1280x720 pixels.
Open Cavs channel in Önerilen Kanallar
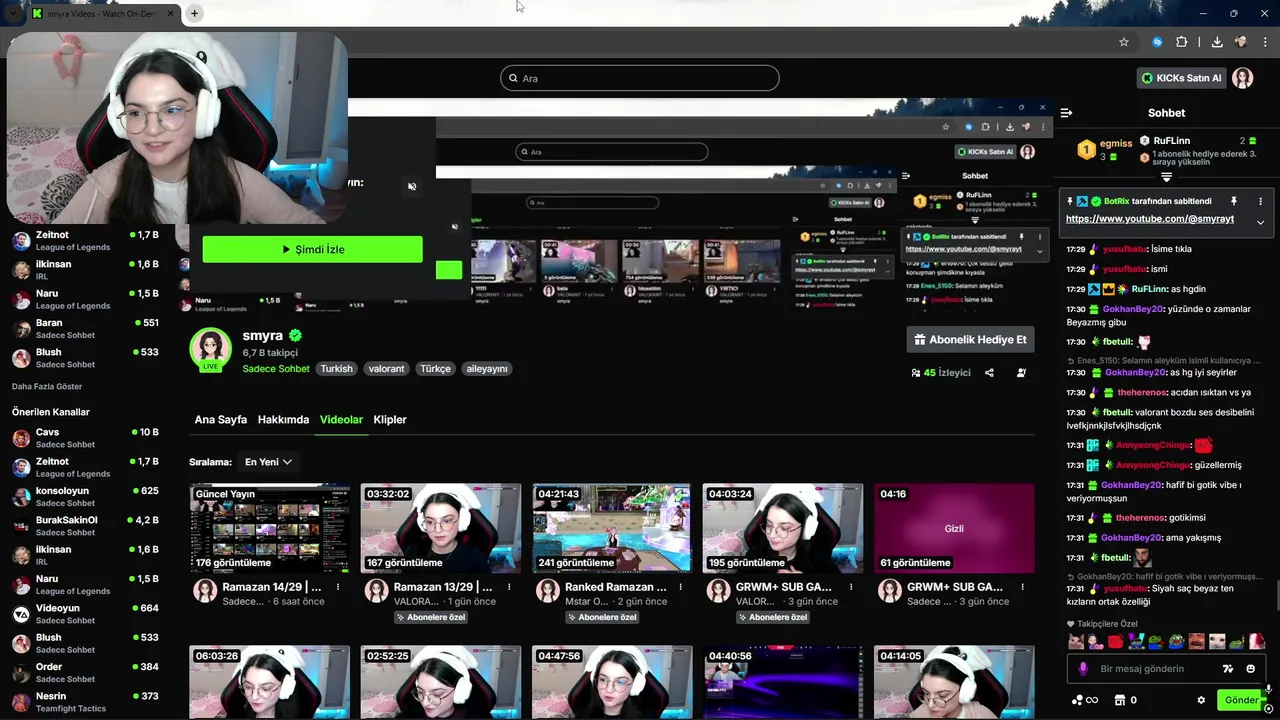85,438
